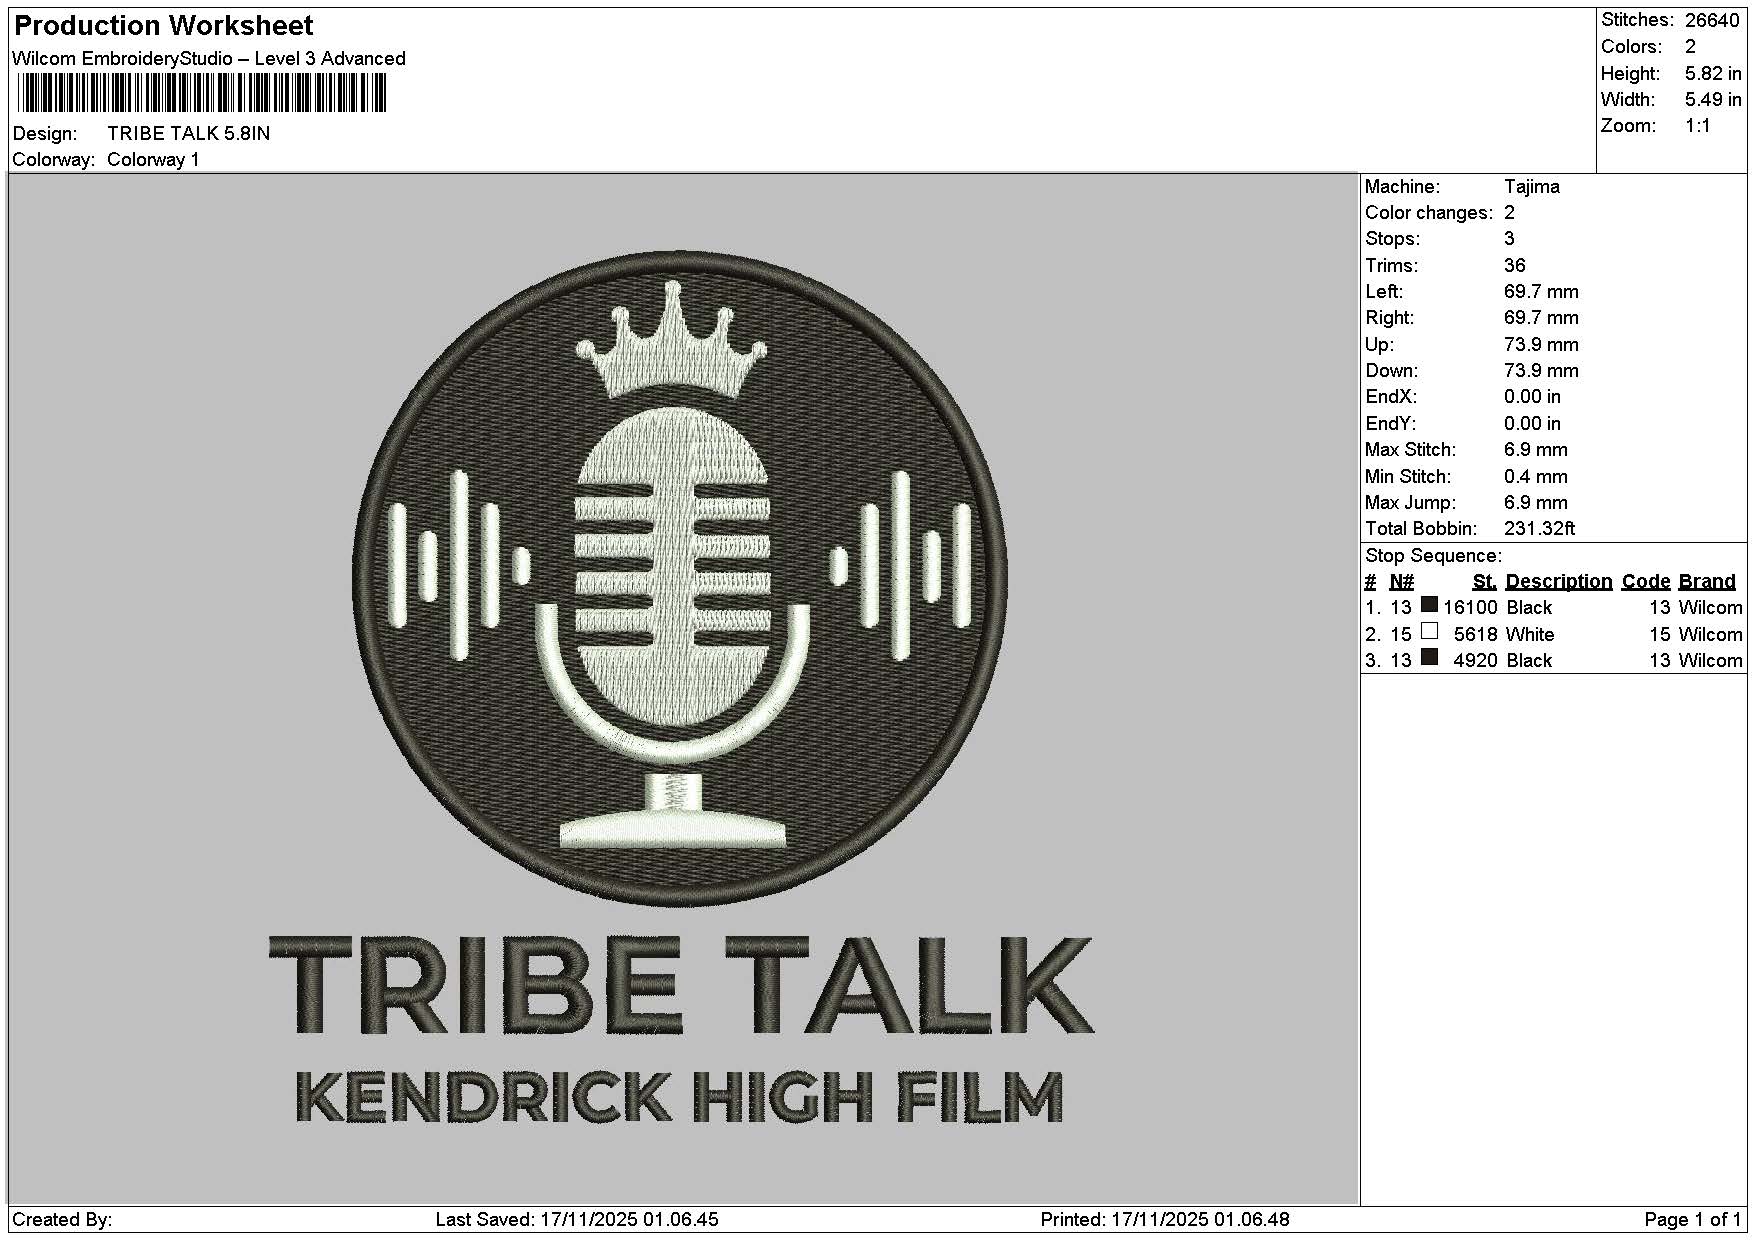Click the "White" description in stop row 2
This screenshot has width=1755, height=1240.
coord(1530,634)
